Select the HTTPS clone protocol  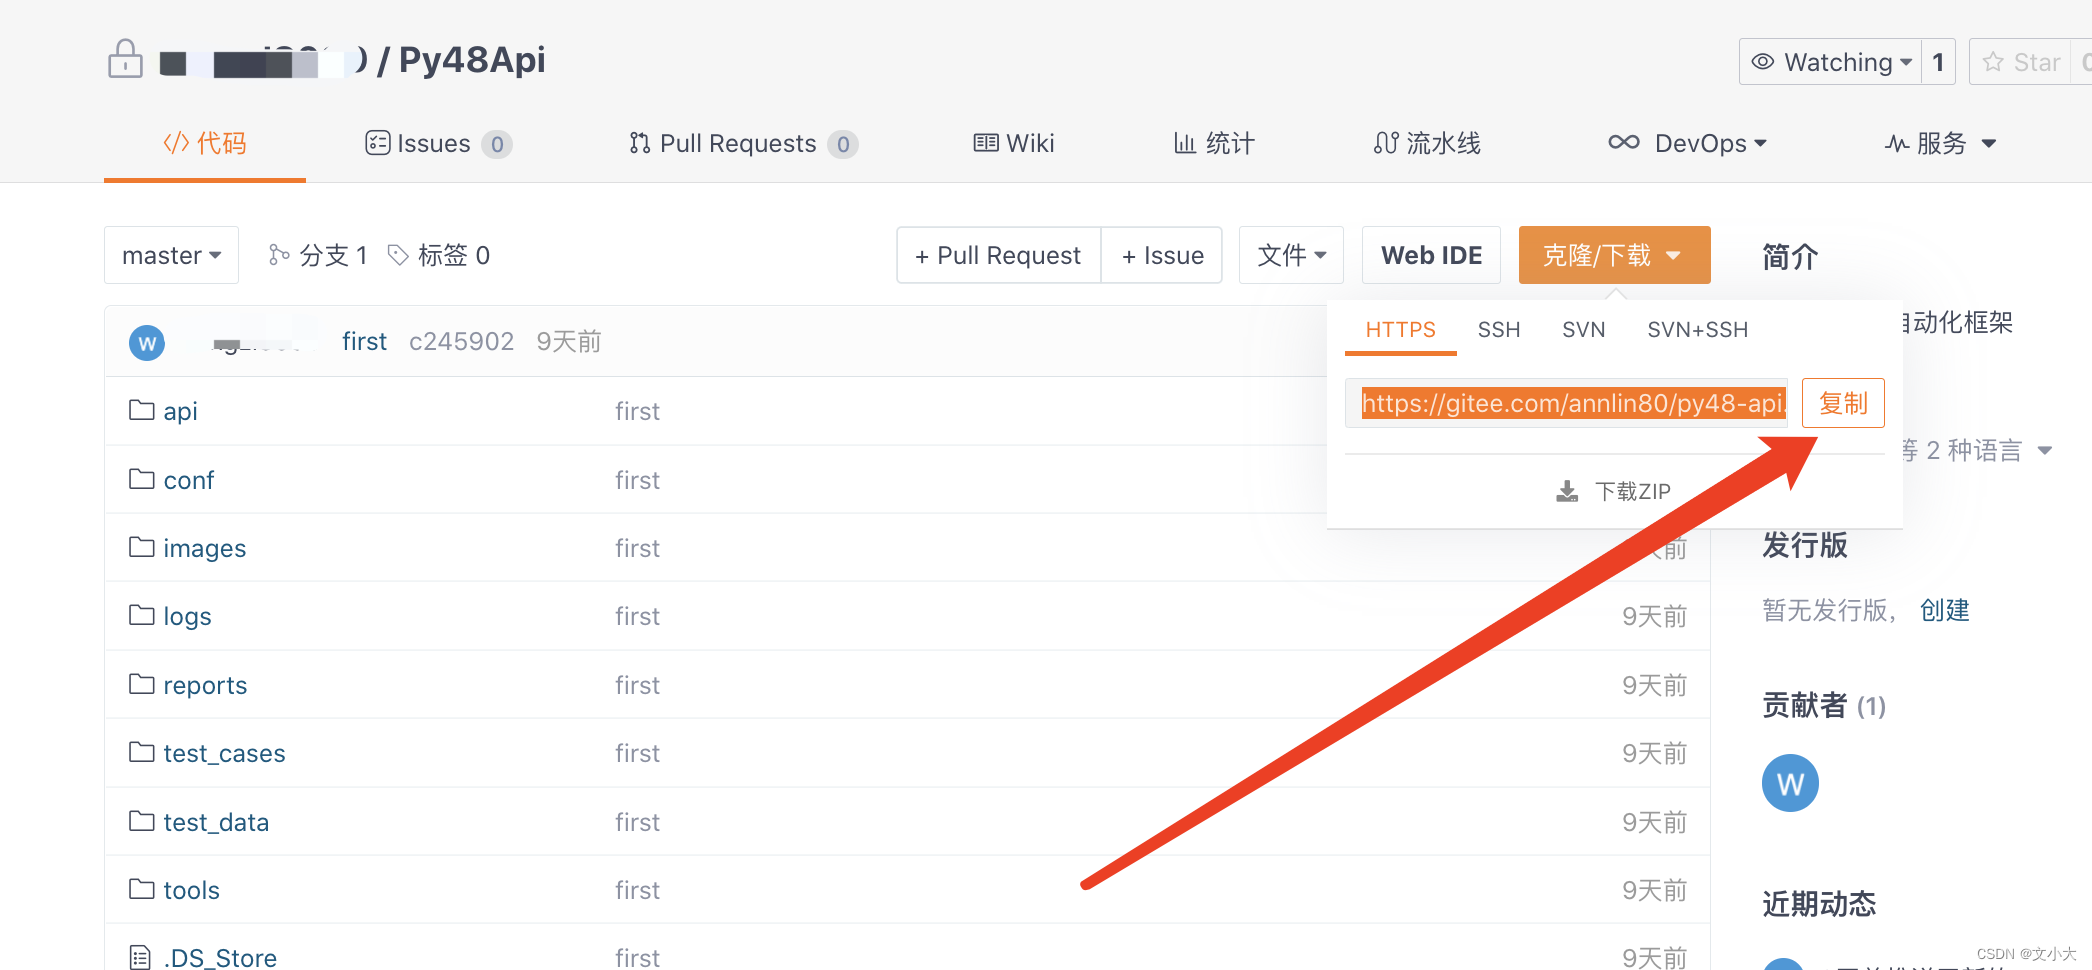[x=1400, y=329]
